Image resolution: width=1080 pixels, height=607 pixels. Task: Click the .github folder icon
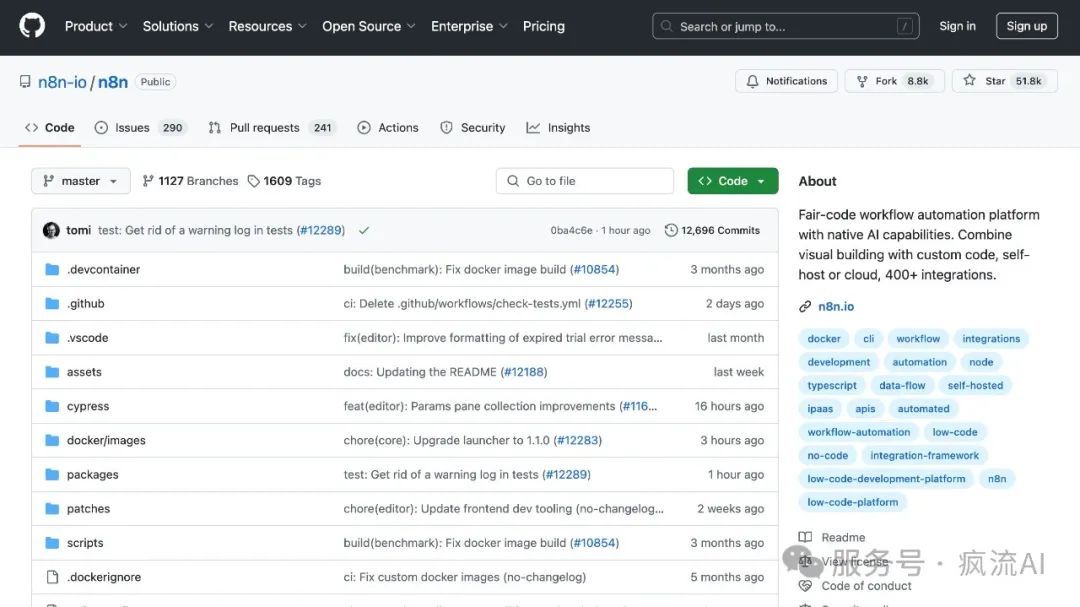(52, 303)
